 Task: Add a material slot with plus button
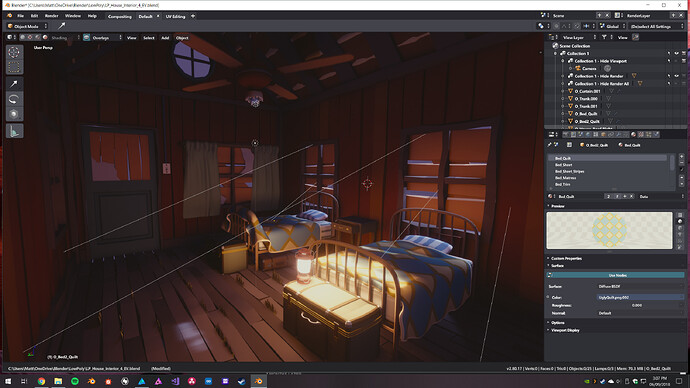point(681,157)
